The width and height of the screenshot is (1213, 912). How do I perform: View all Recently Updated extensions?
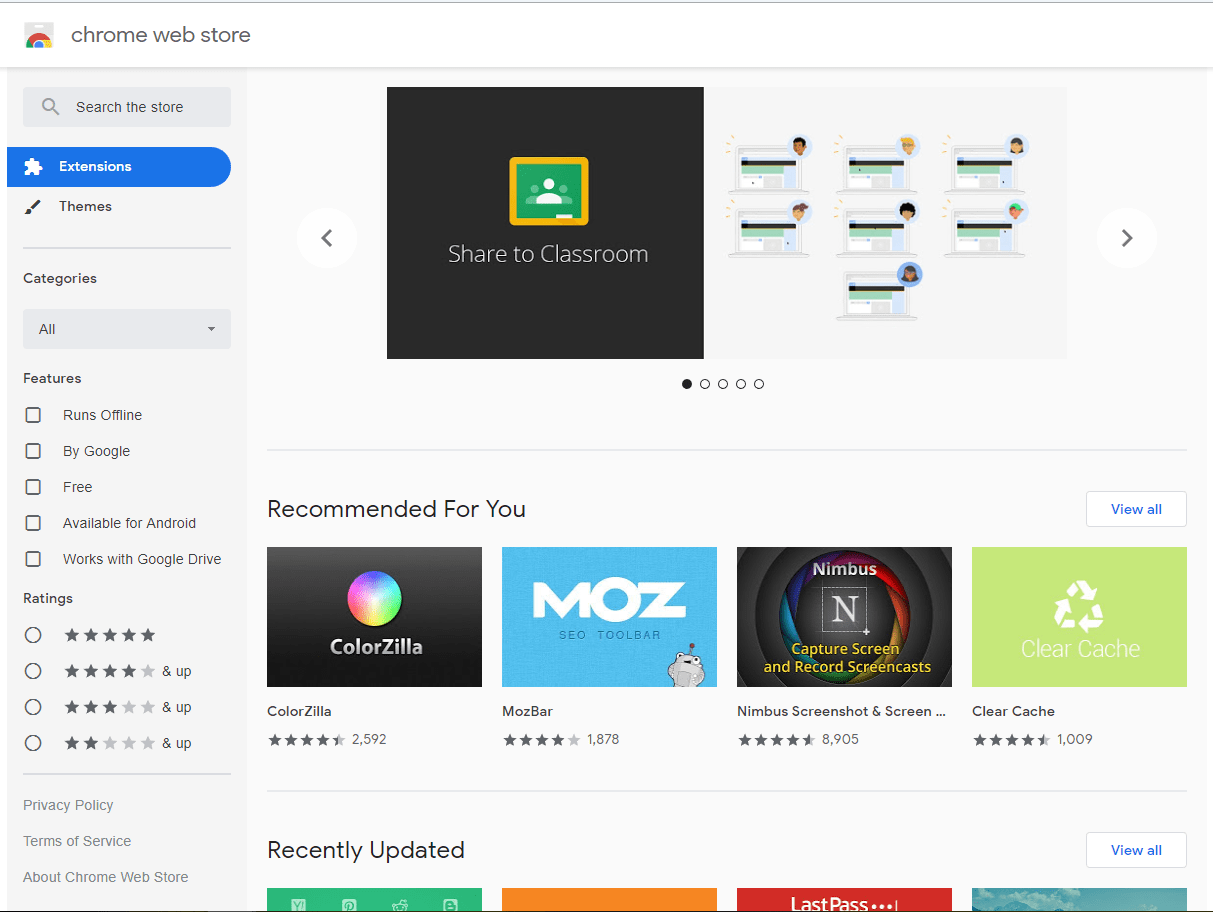click(1136, 850)
